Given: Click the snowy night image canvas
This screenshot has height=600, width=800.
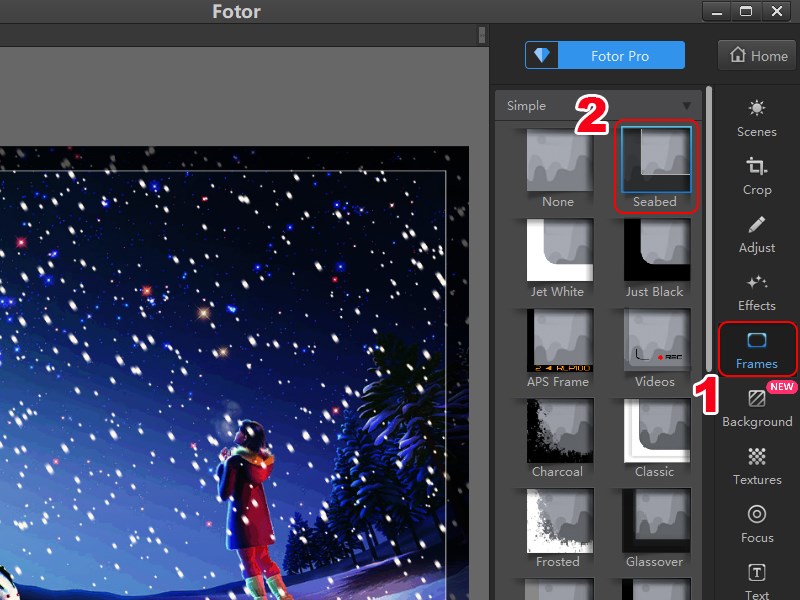Looking at the screenshot, I should coord(234,373).
